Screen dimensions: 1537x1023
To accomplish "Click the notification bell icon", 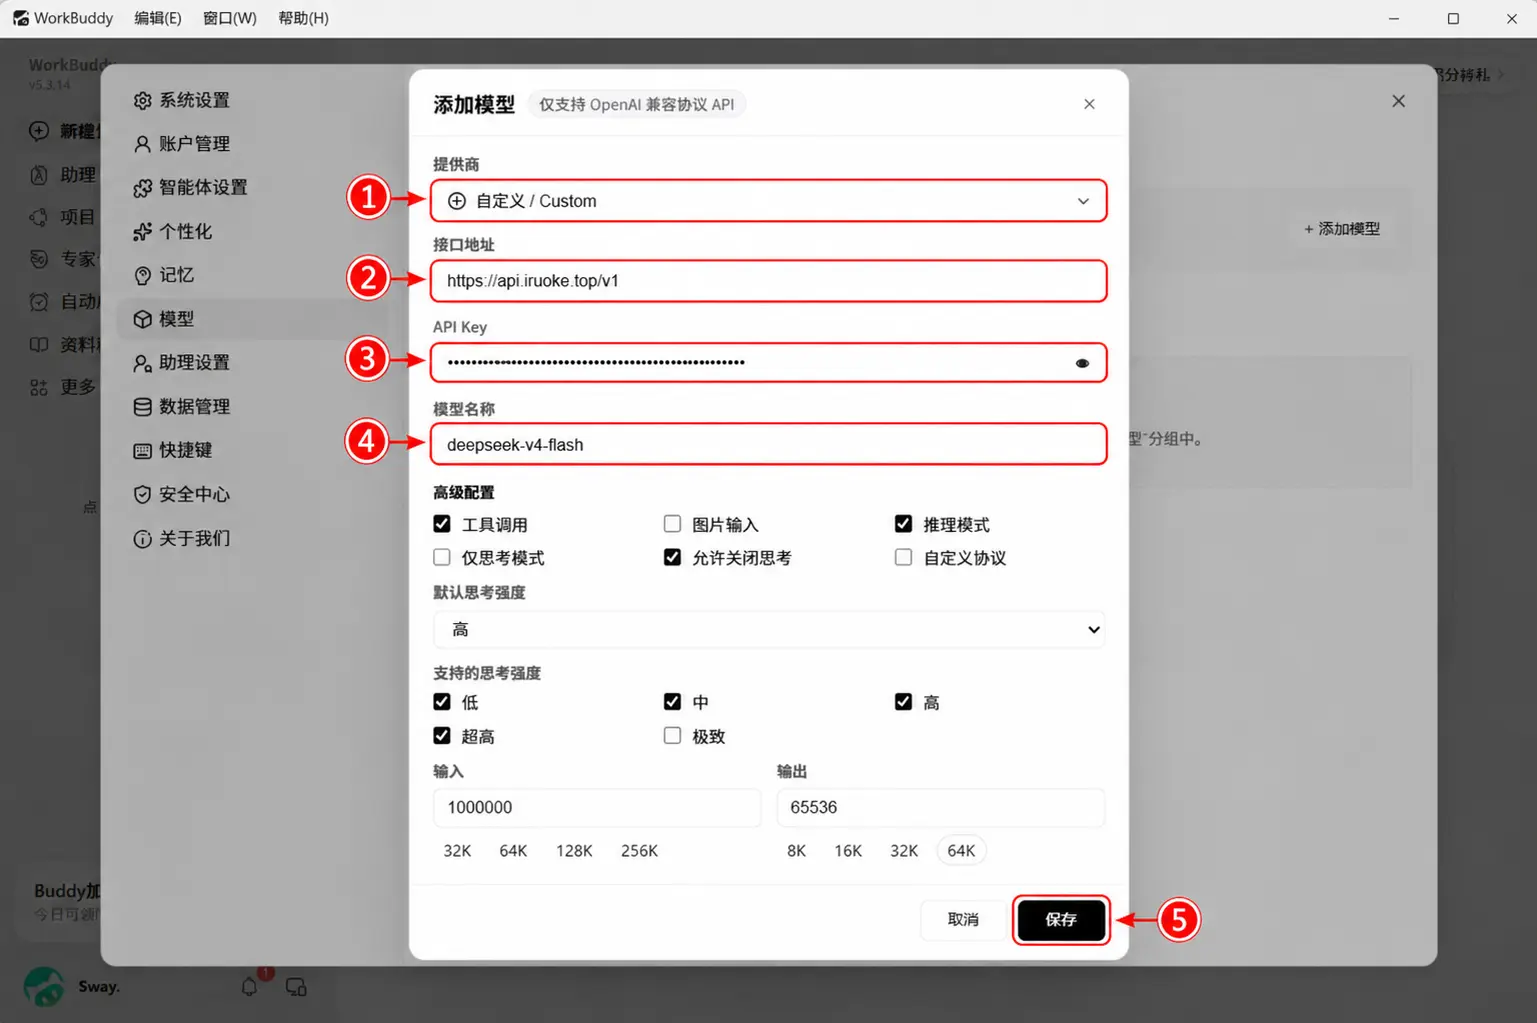I will [250, 987].
